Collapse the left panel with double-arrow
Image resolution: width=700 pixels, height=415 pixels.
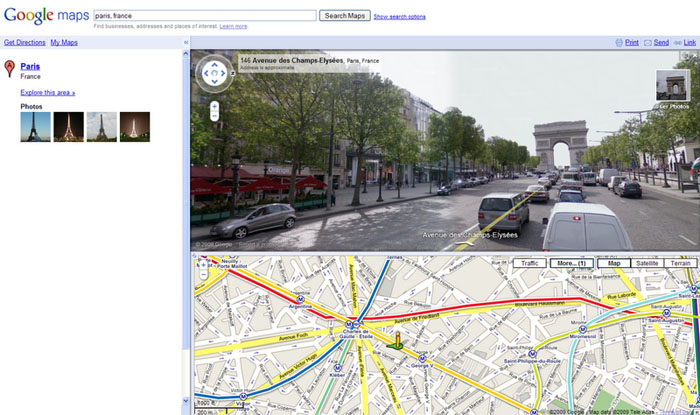pyautogui.click(x=186, y=42)
